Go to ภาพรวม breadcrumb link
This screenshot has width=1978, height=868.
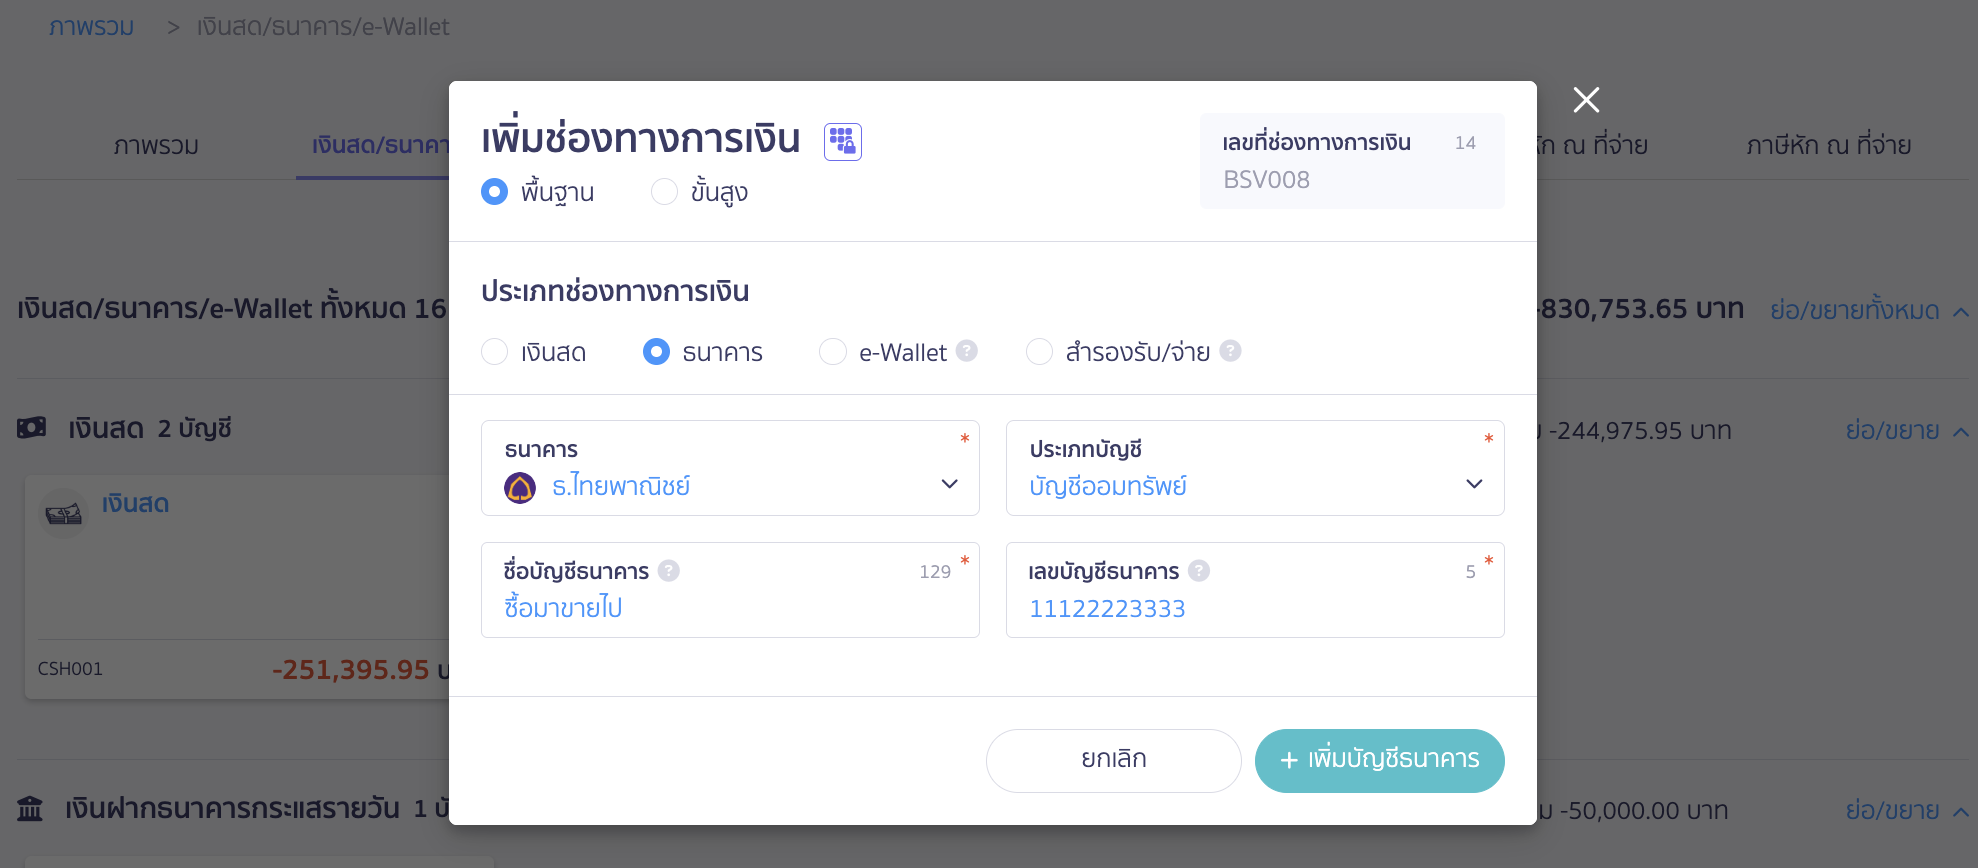(x=91, y=27)
